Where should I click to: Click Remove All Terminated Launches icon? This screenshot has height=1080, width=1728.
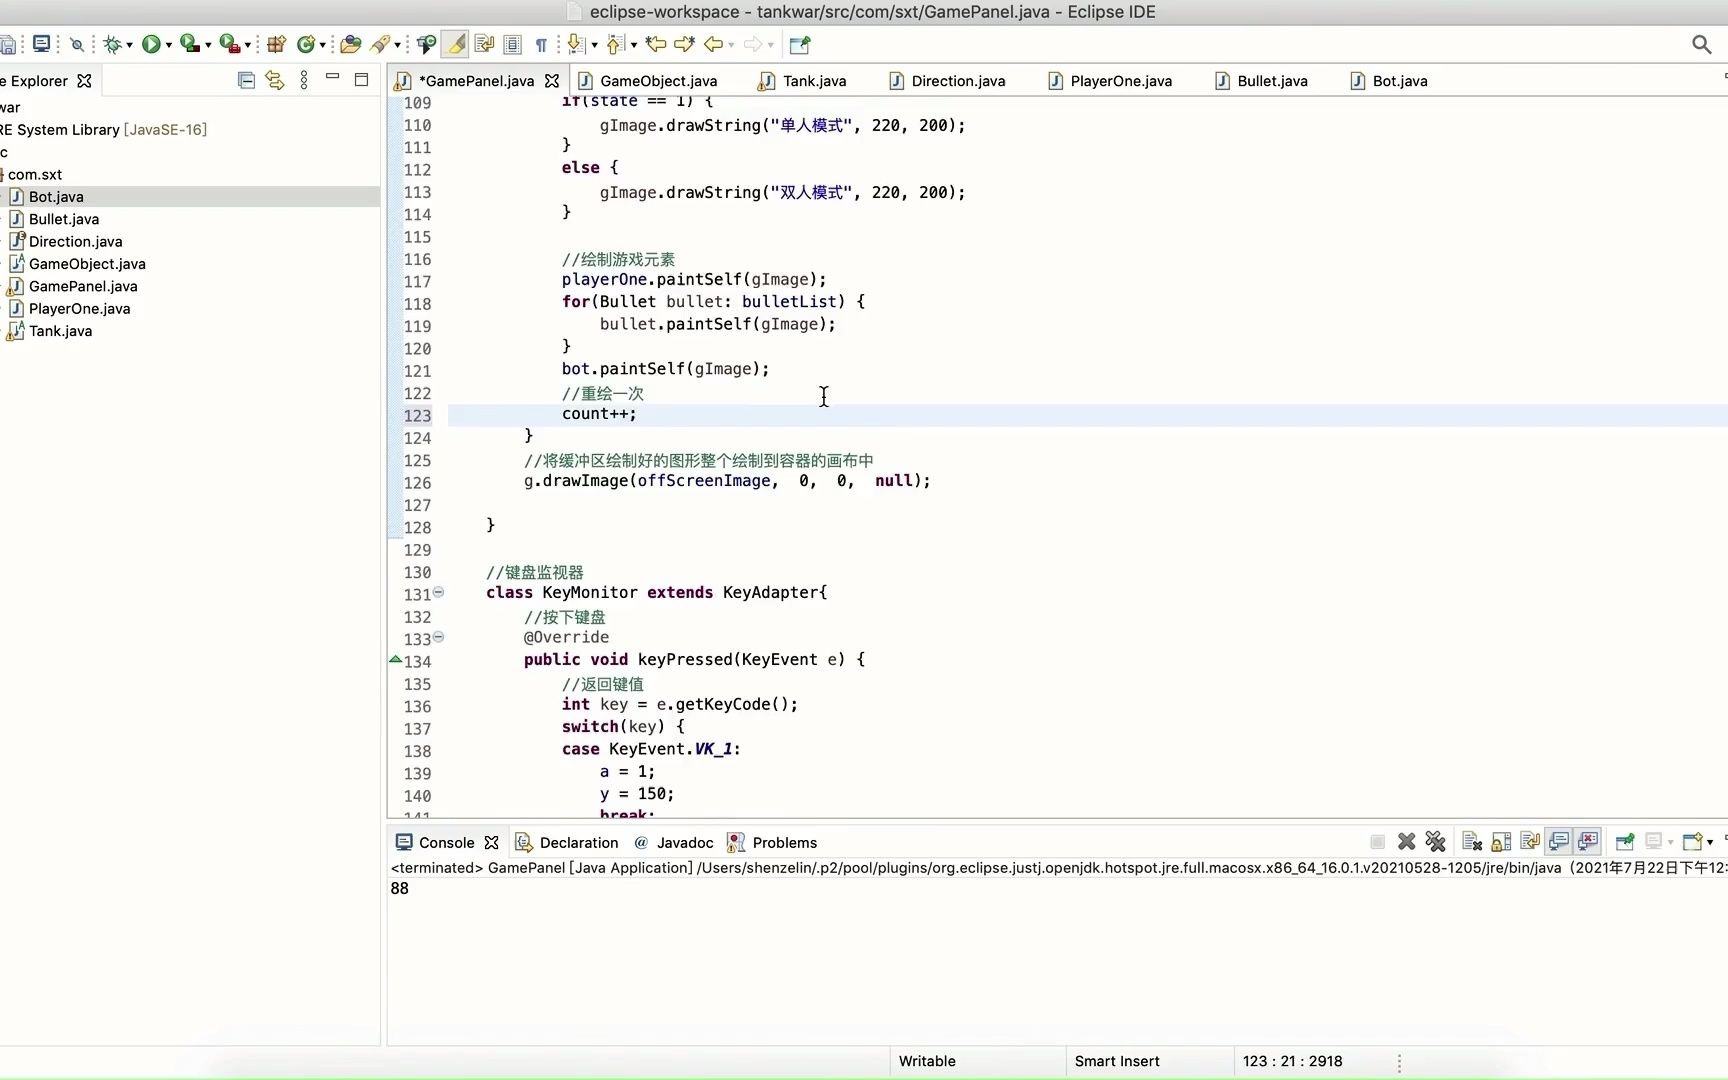click(1435, 842)
